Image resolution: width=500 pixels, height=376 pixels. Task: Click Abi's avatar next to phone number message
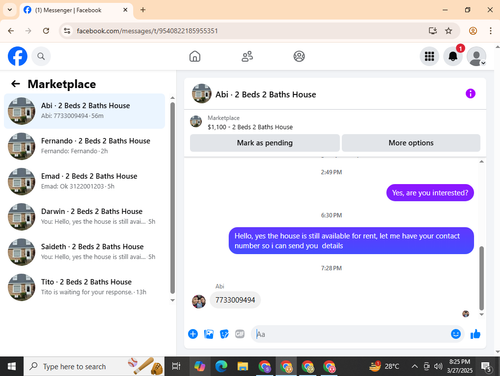coord(199,301)
